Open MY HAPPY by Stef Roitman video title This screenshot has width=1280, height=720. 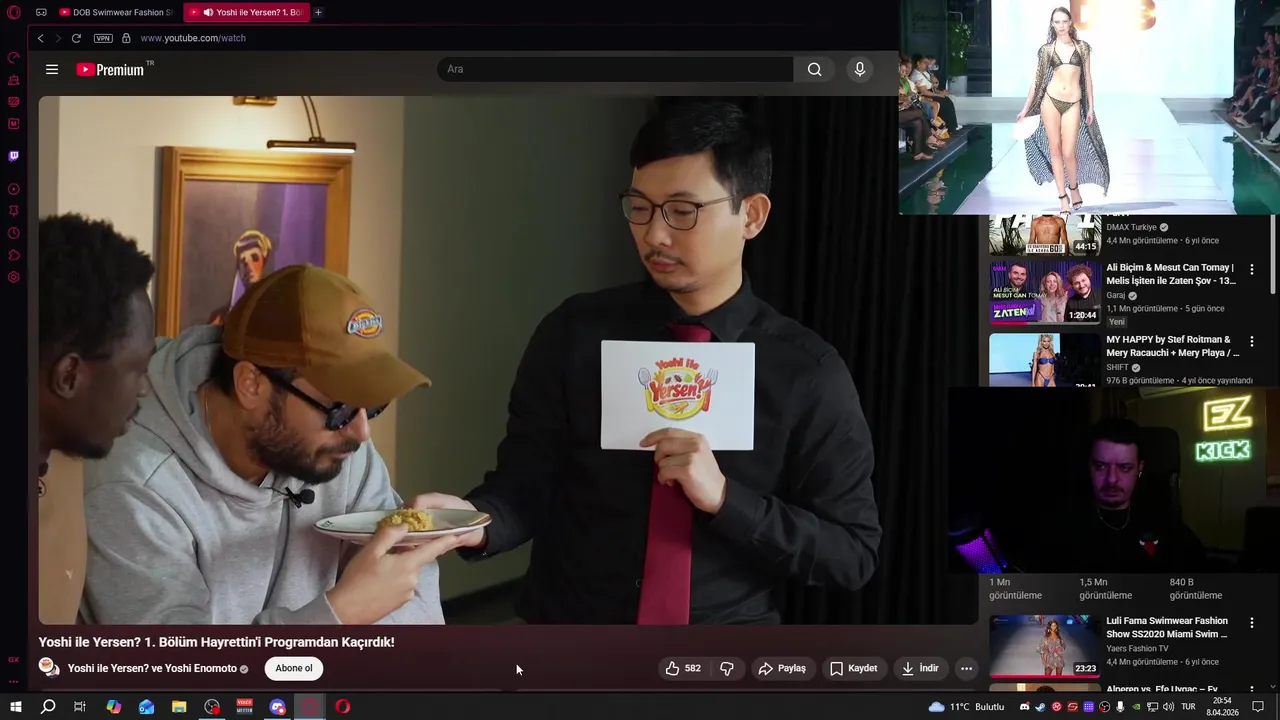[1172, 346]
